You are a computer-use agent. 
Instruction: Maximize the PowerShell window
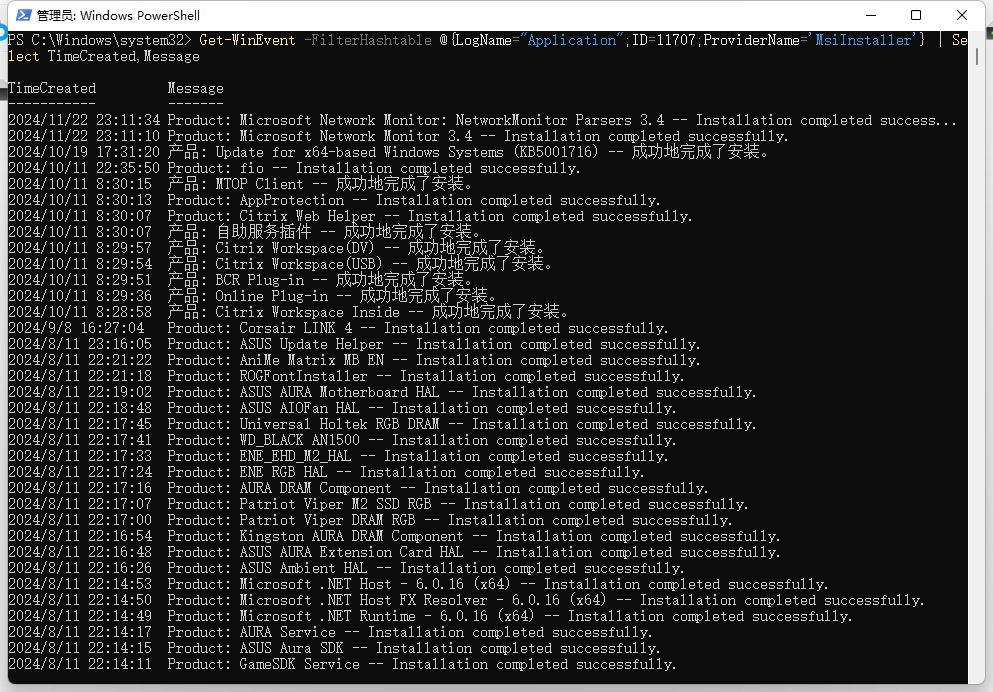pos(916,15)
